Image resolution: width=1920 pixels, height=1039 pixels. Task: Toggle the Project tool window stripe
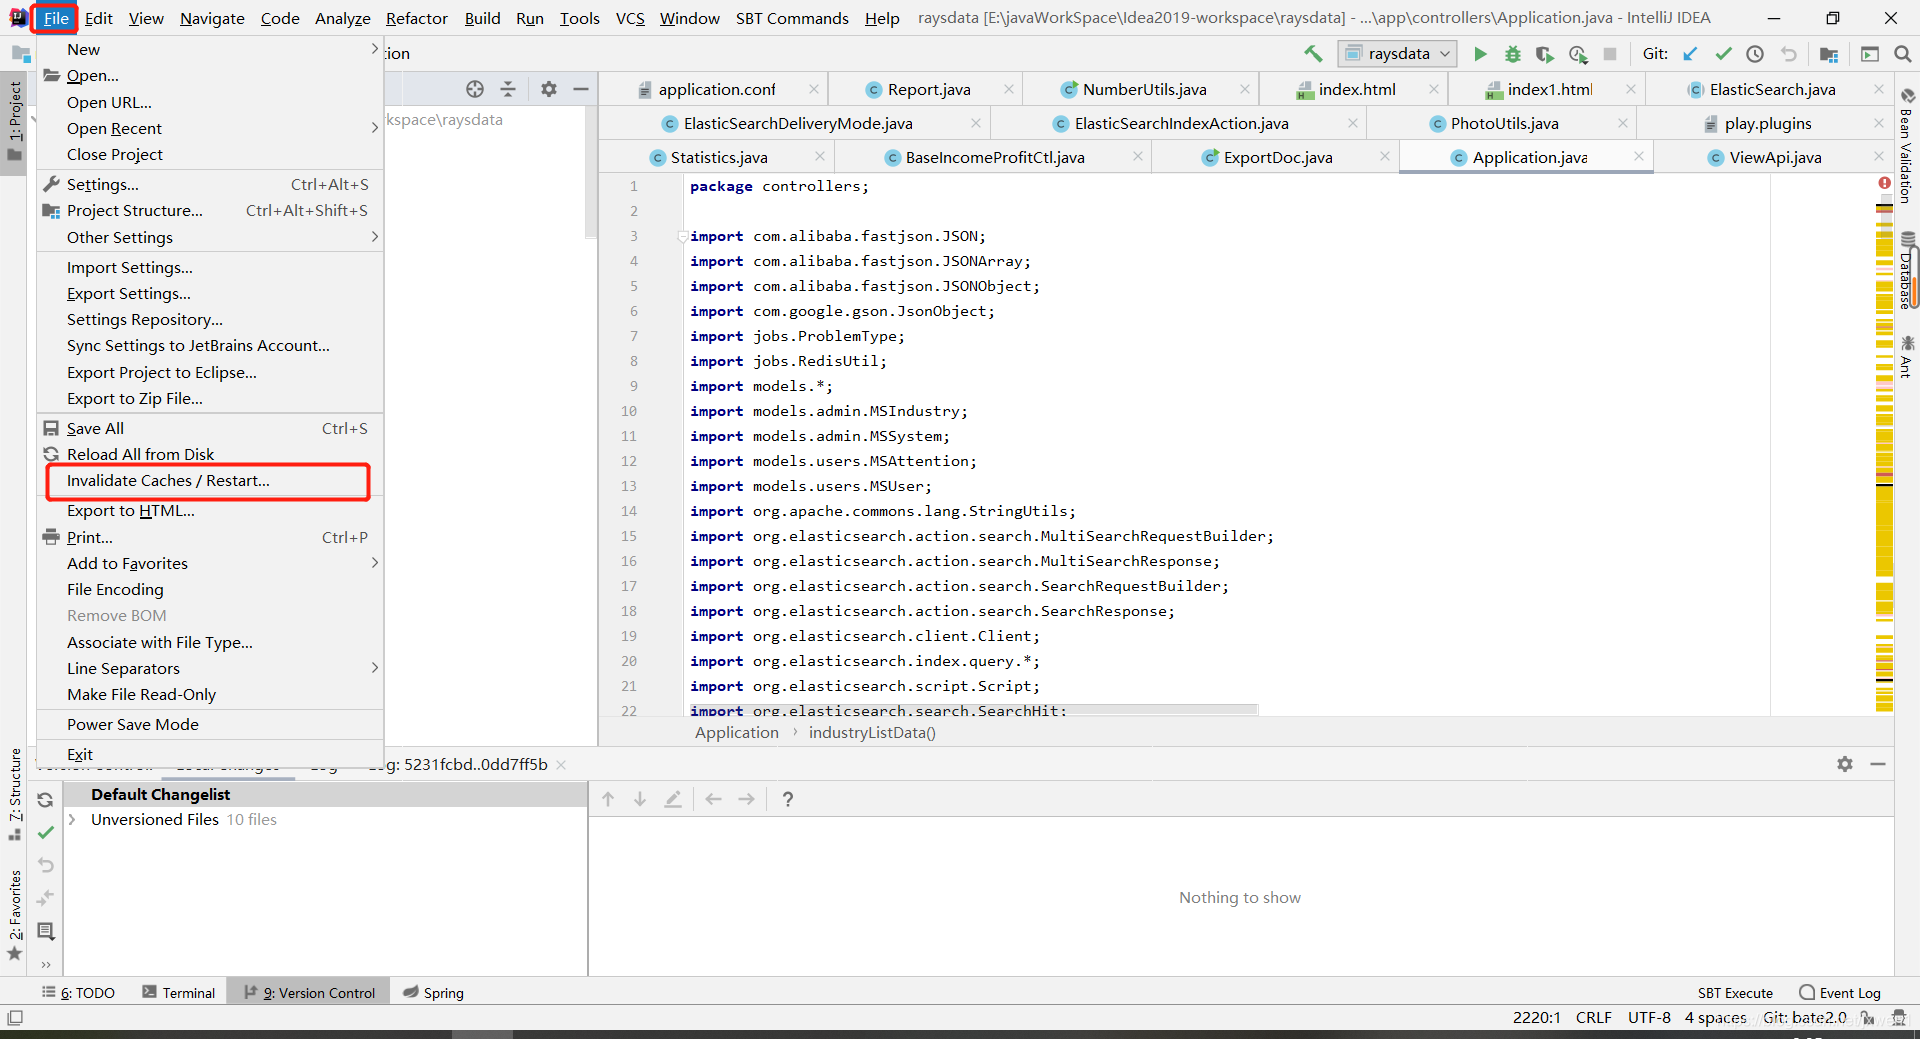pyautogui.click(x=15, y=120)
